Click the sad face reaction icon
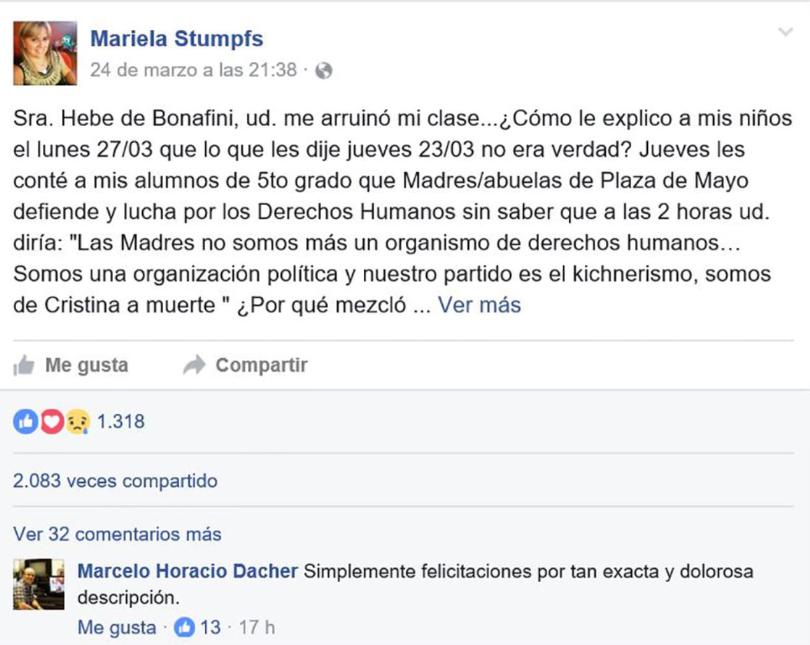Screen dimensions: 810x645 76,422
